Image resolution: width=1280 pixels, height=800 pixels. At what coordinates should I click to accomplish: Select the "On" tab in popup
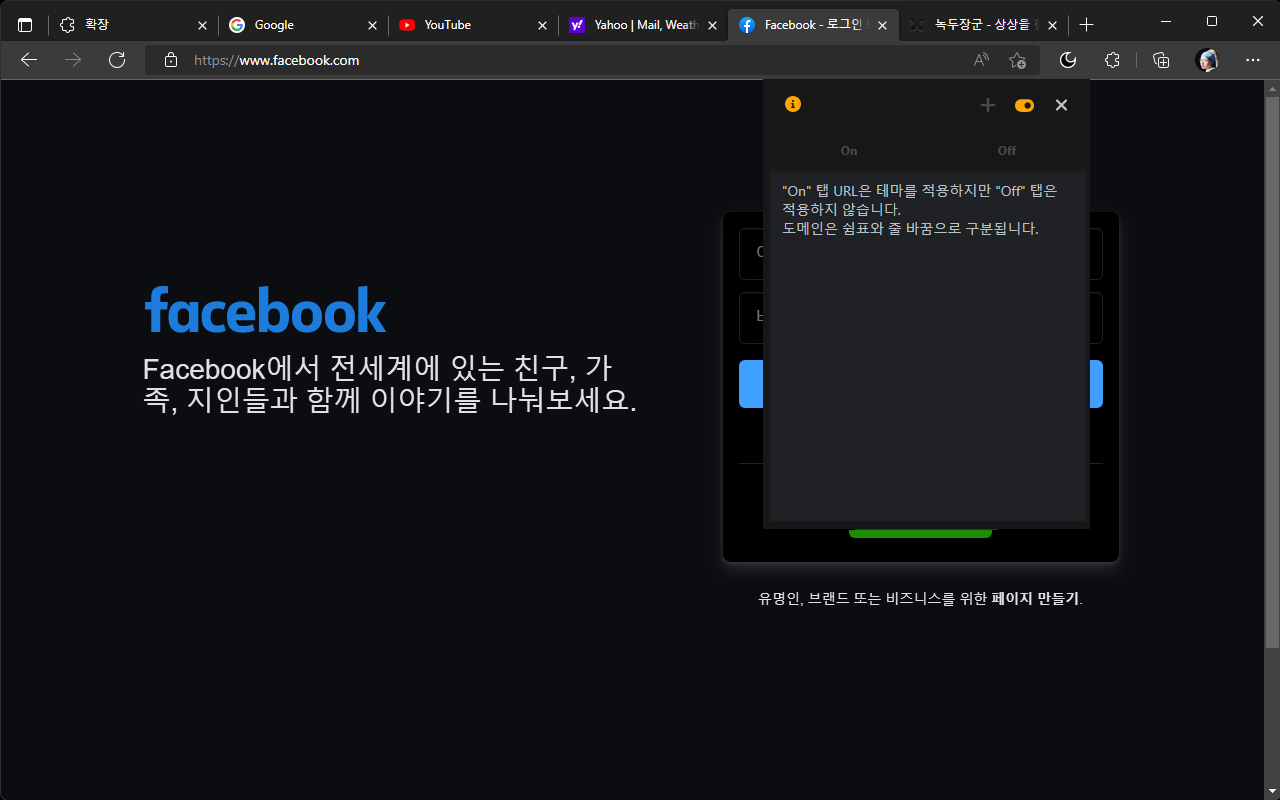coord(848,151)
